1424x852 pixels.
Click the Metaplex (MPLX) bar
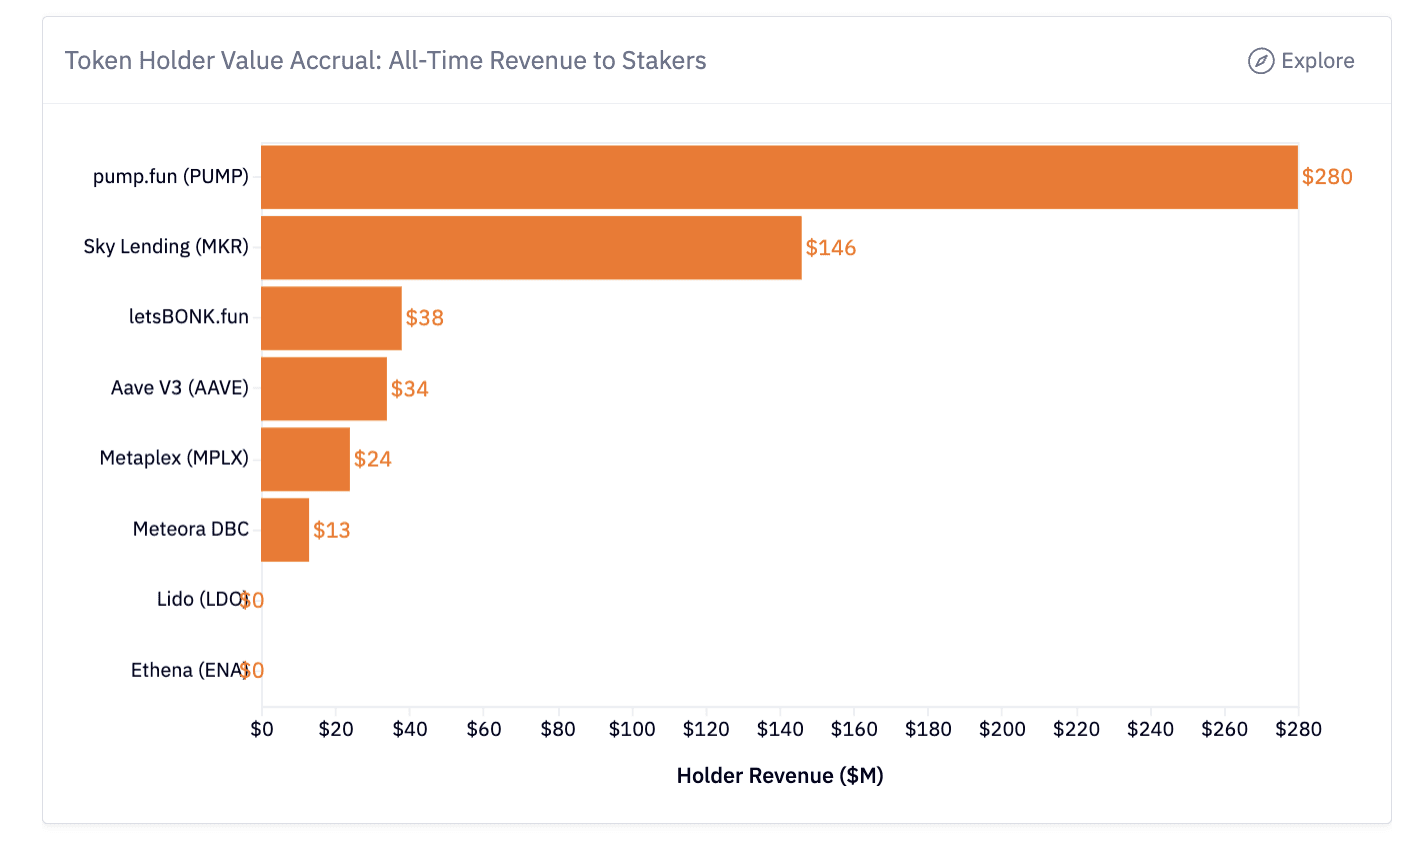(305, 459)
